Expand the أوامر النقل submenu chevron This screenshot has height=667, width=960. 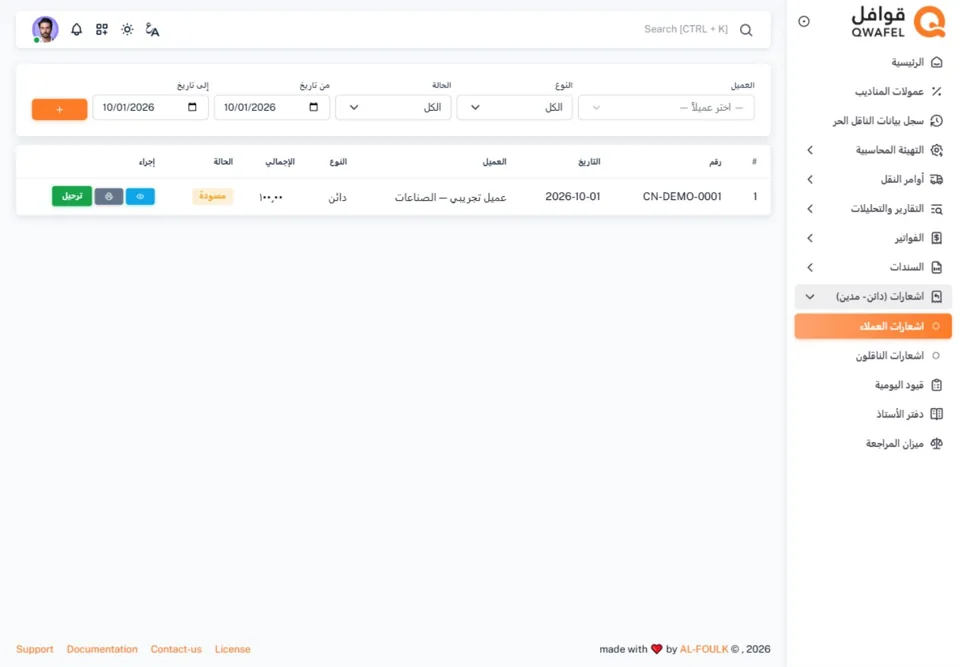[810, 179]
